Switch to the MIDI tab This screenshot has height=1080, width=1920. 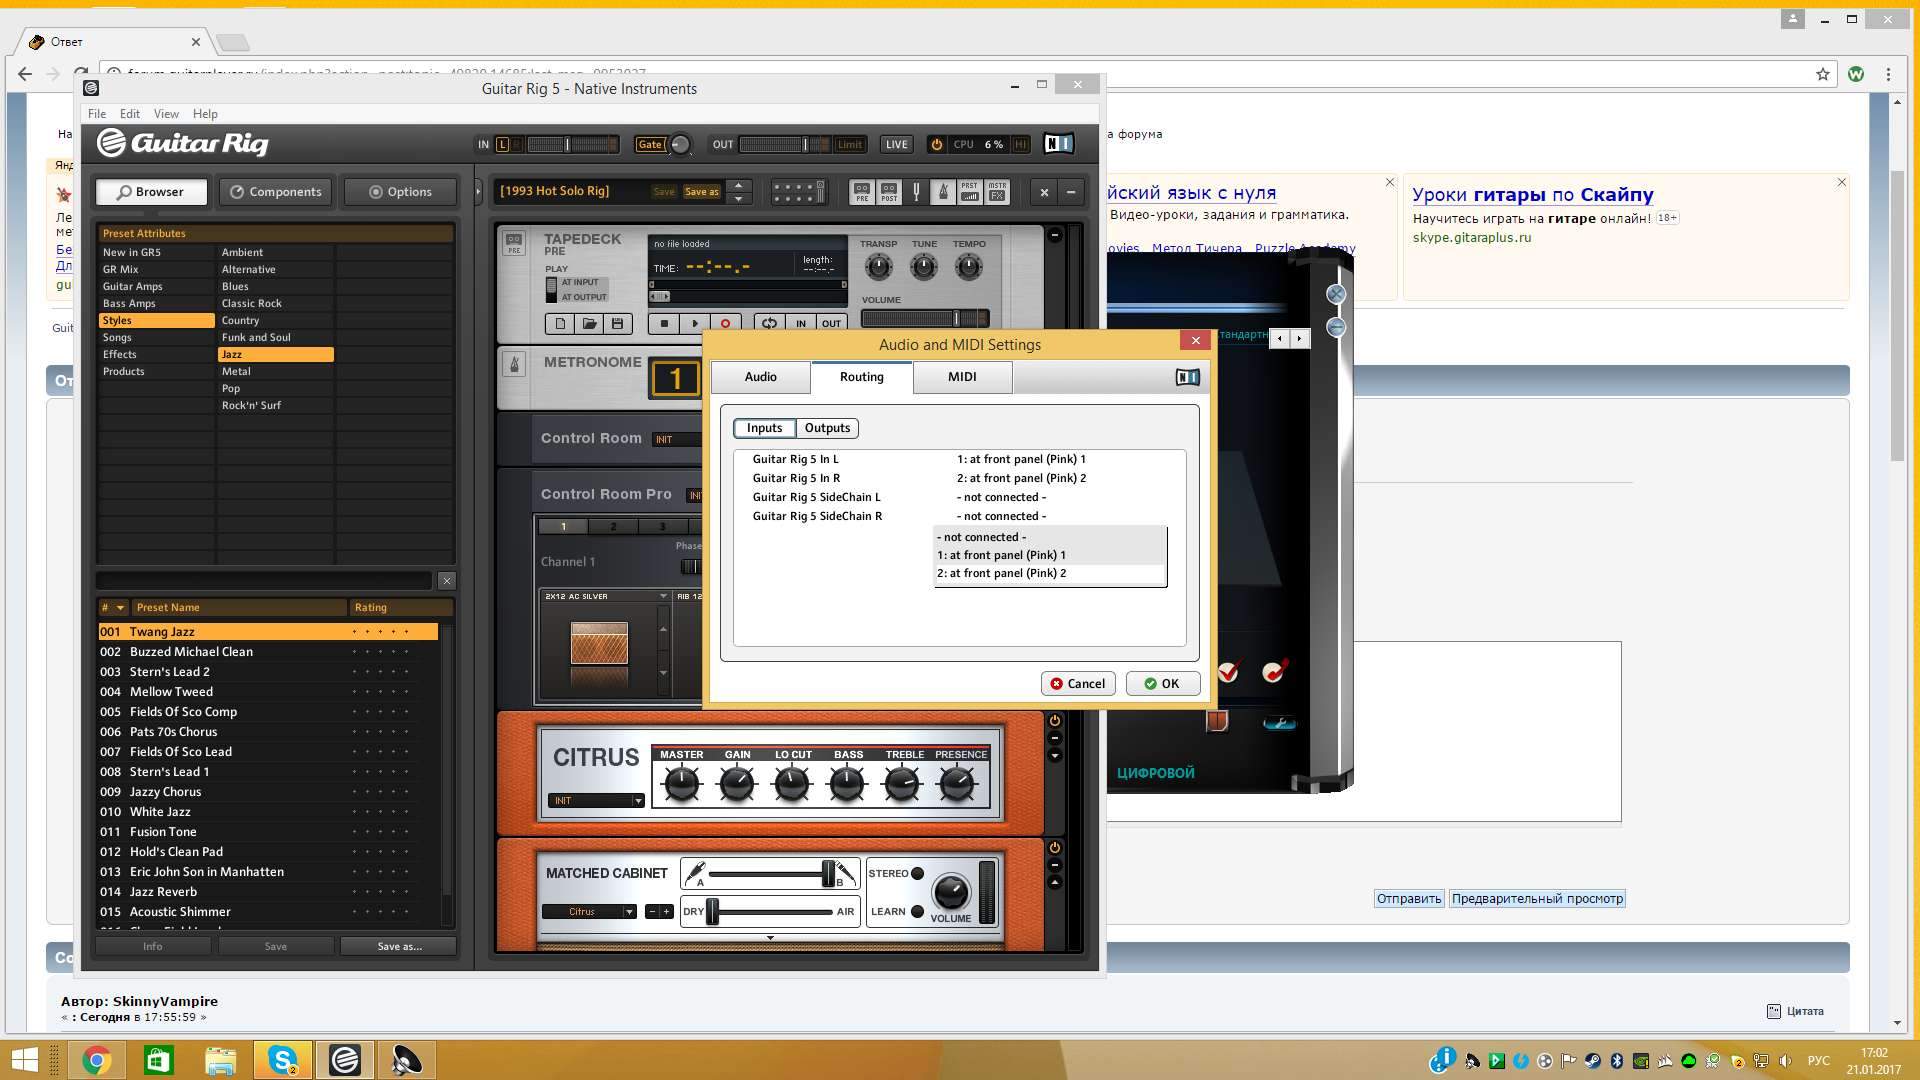coord(961,377)
